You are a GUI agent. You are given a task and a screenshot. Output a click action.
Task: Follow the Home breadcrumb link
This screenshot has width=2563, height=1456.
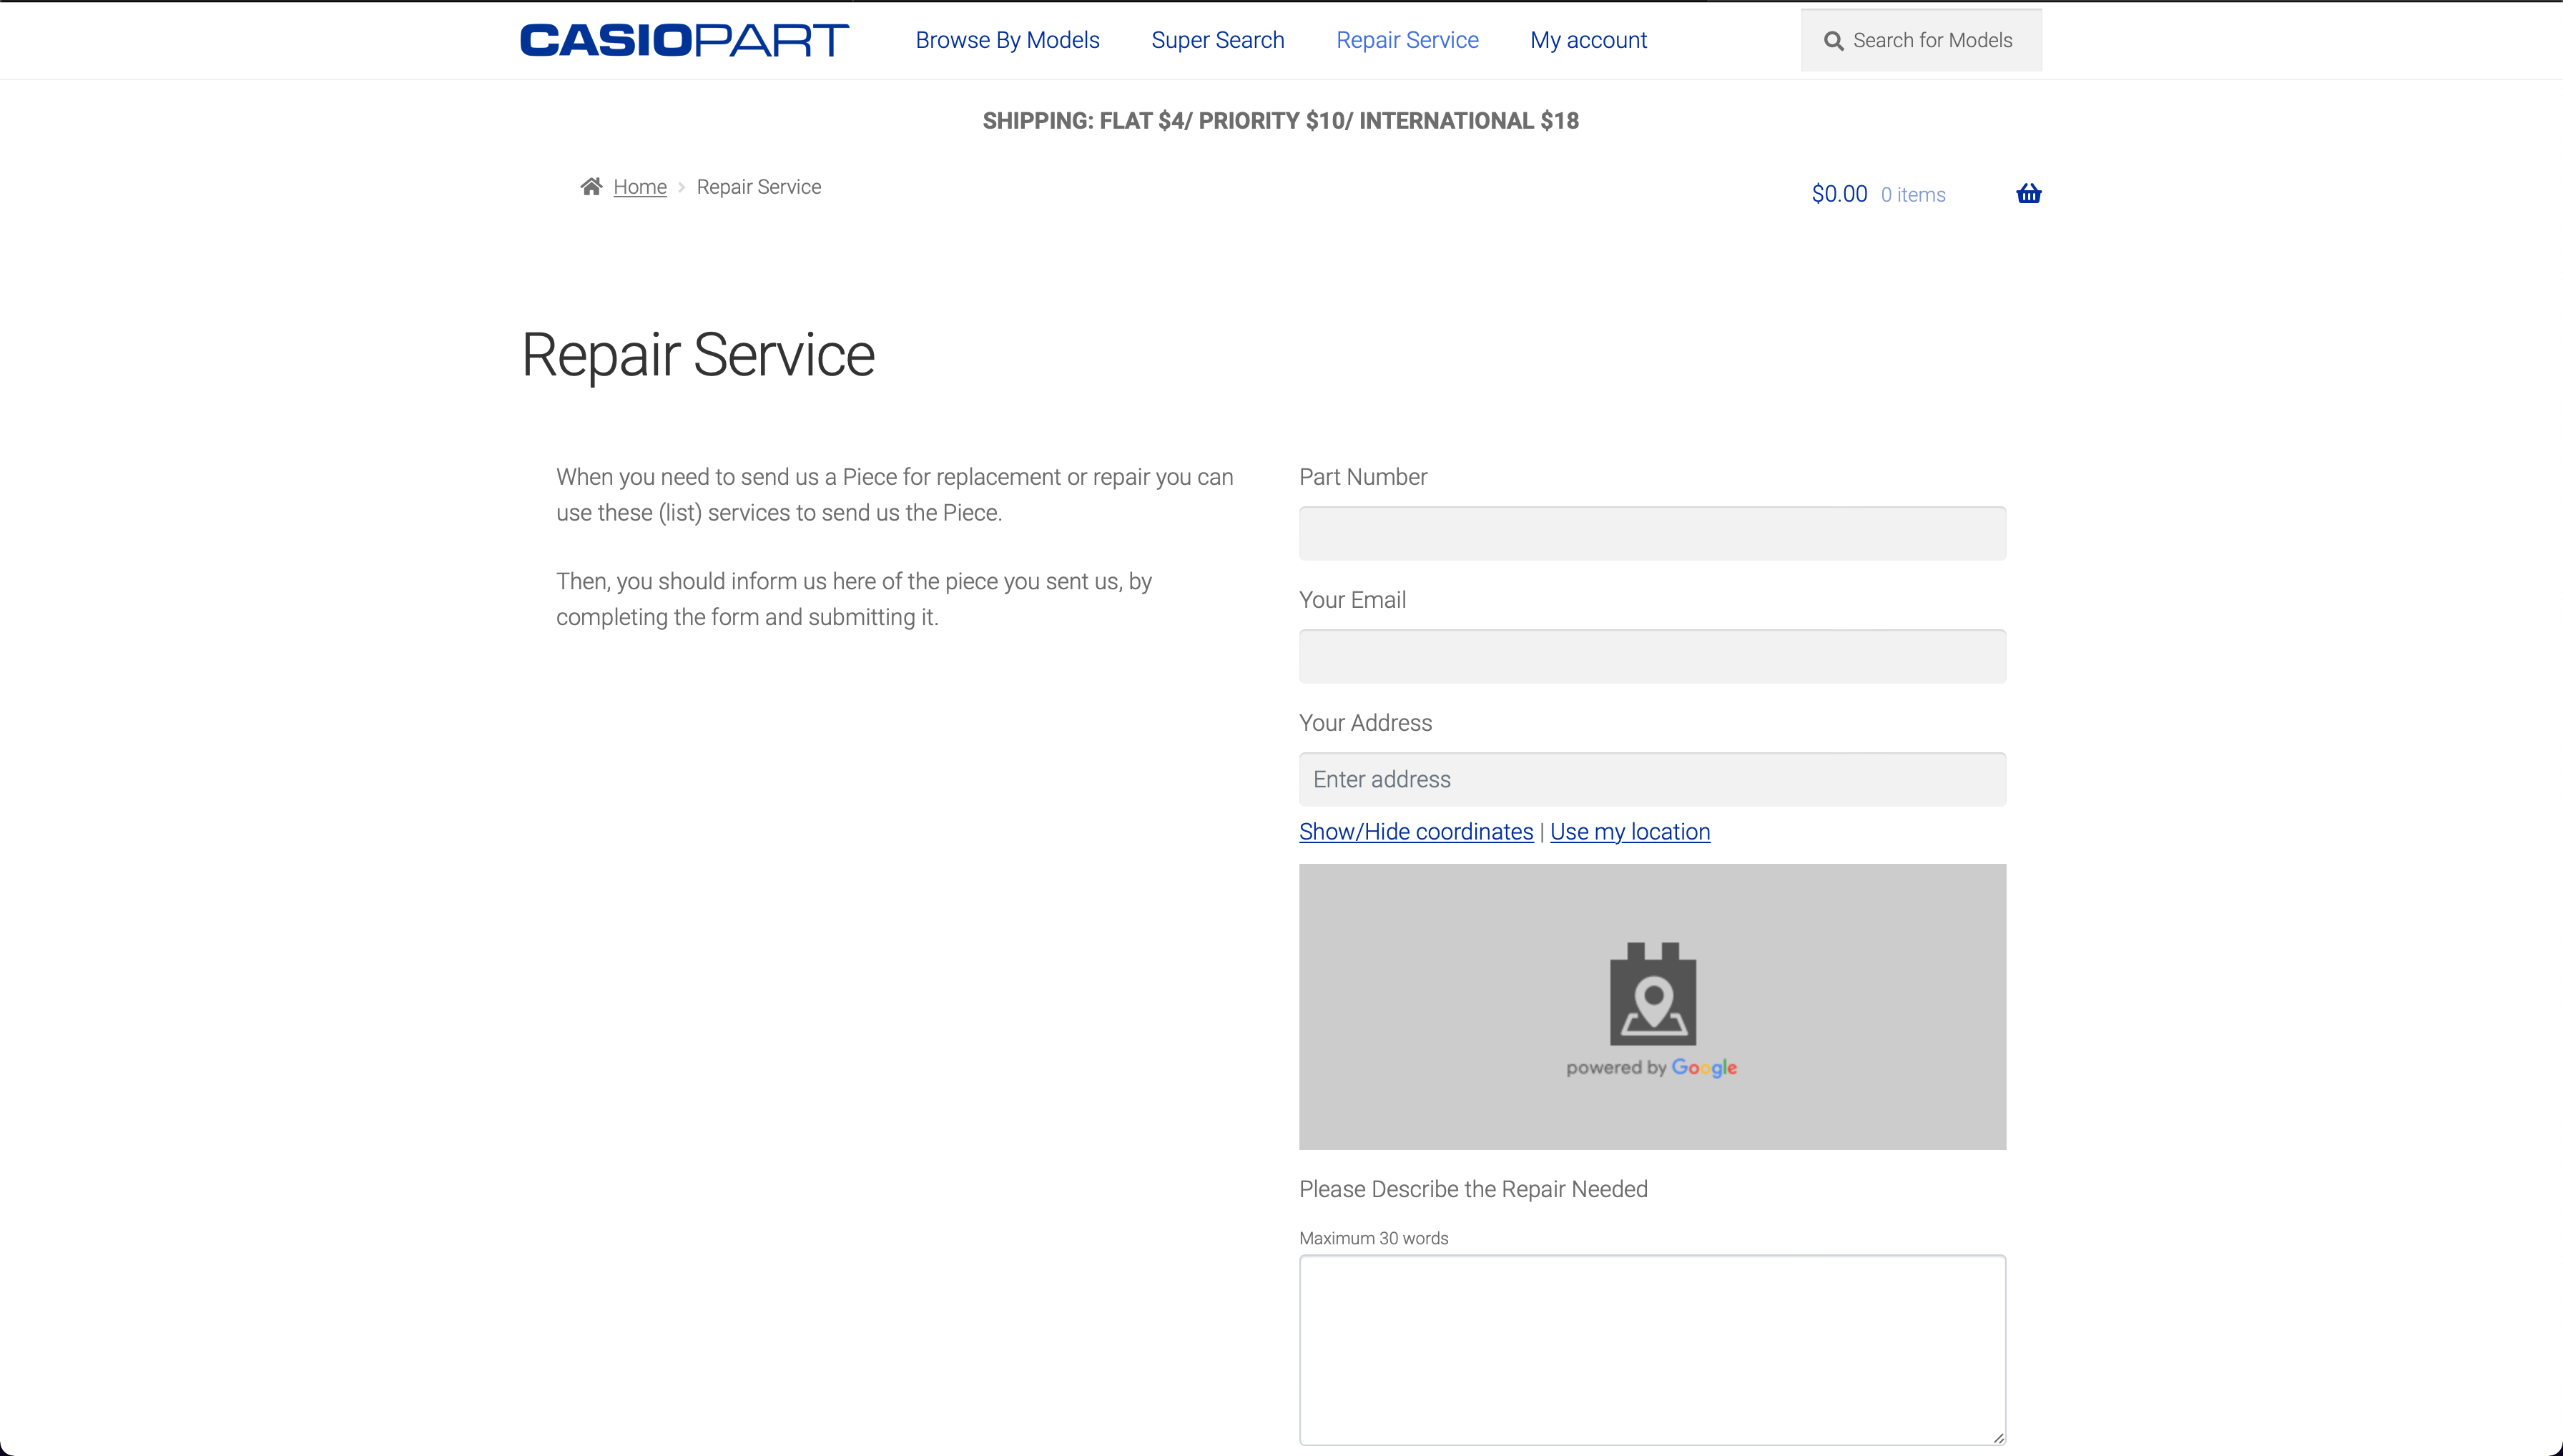(639, 187)
